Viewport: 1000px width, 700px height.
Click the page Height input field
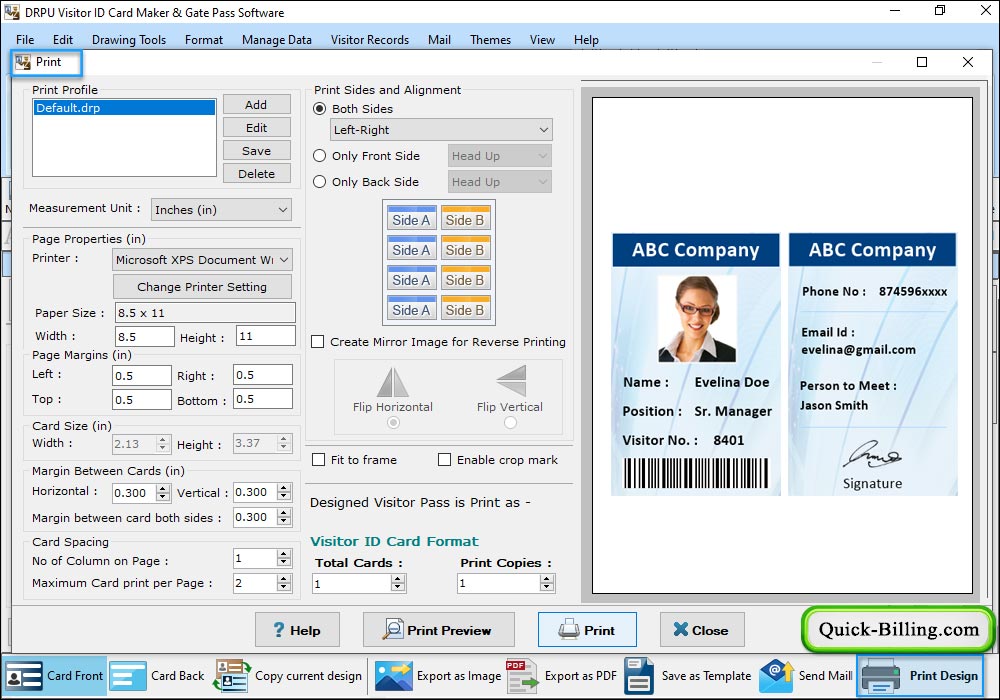click(266, 336)
